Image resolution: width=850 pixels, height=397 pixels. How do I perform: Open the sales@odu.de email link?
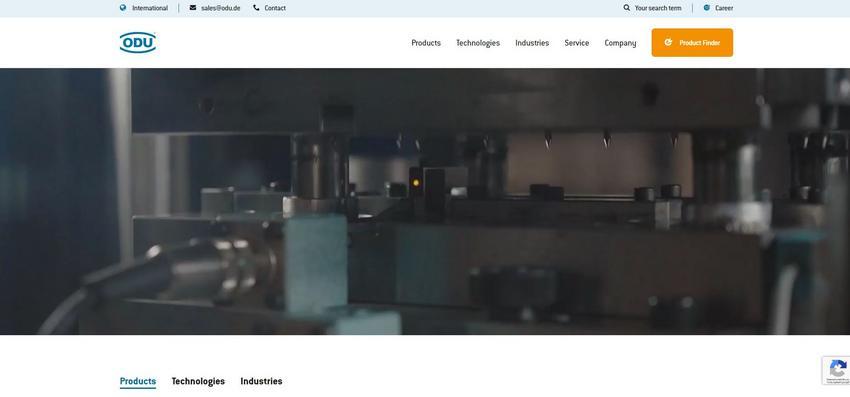[221, 8]
